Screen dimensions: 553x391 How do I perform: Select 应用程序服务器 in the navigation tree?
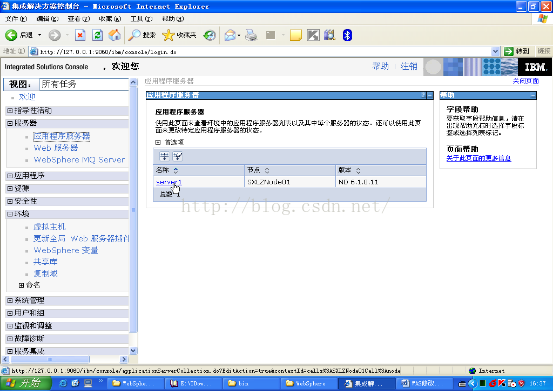pyautogui.click(x=62, y=136)
